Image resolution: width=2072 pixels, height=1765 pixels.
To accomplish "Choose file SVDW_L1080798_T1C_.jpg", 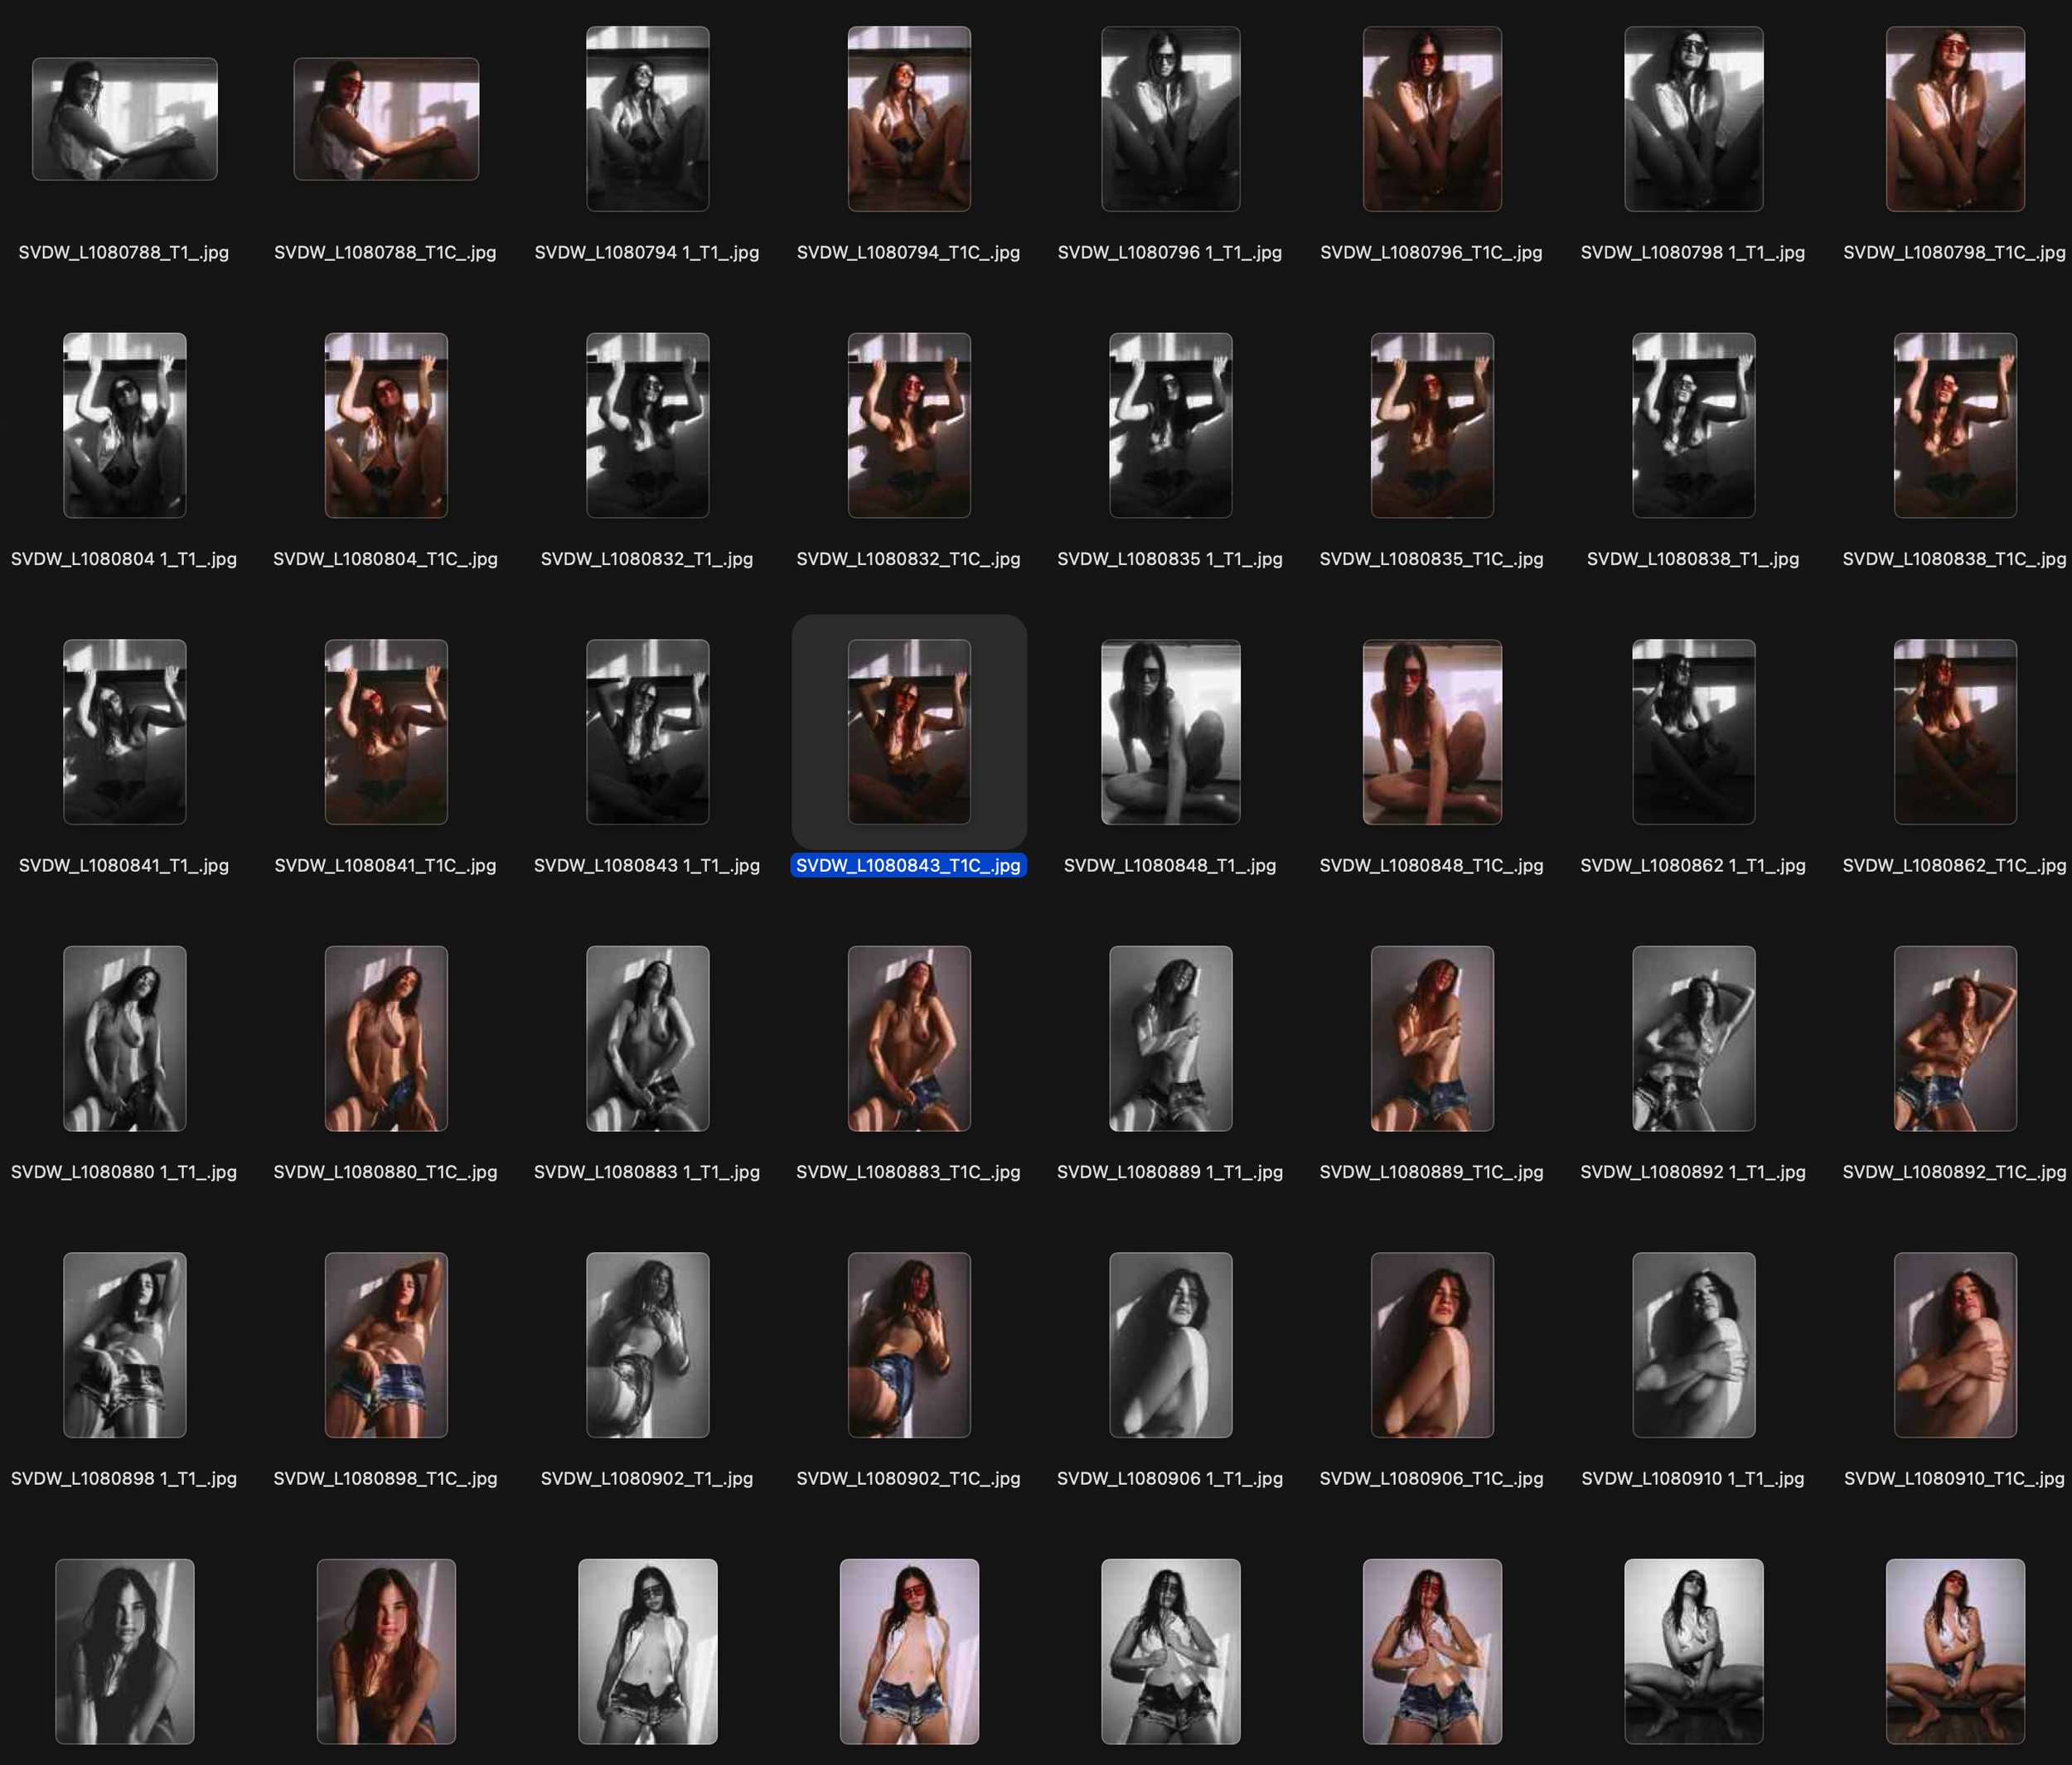I will pyautogui.click(x=1955, y=119).
